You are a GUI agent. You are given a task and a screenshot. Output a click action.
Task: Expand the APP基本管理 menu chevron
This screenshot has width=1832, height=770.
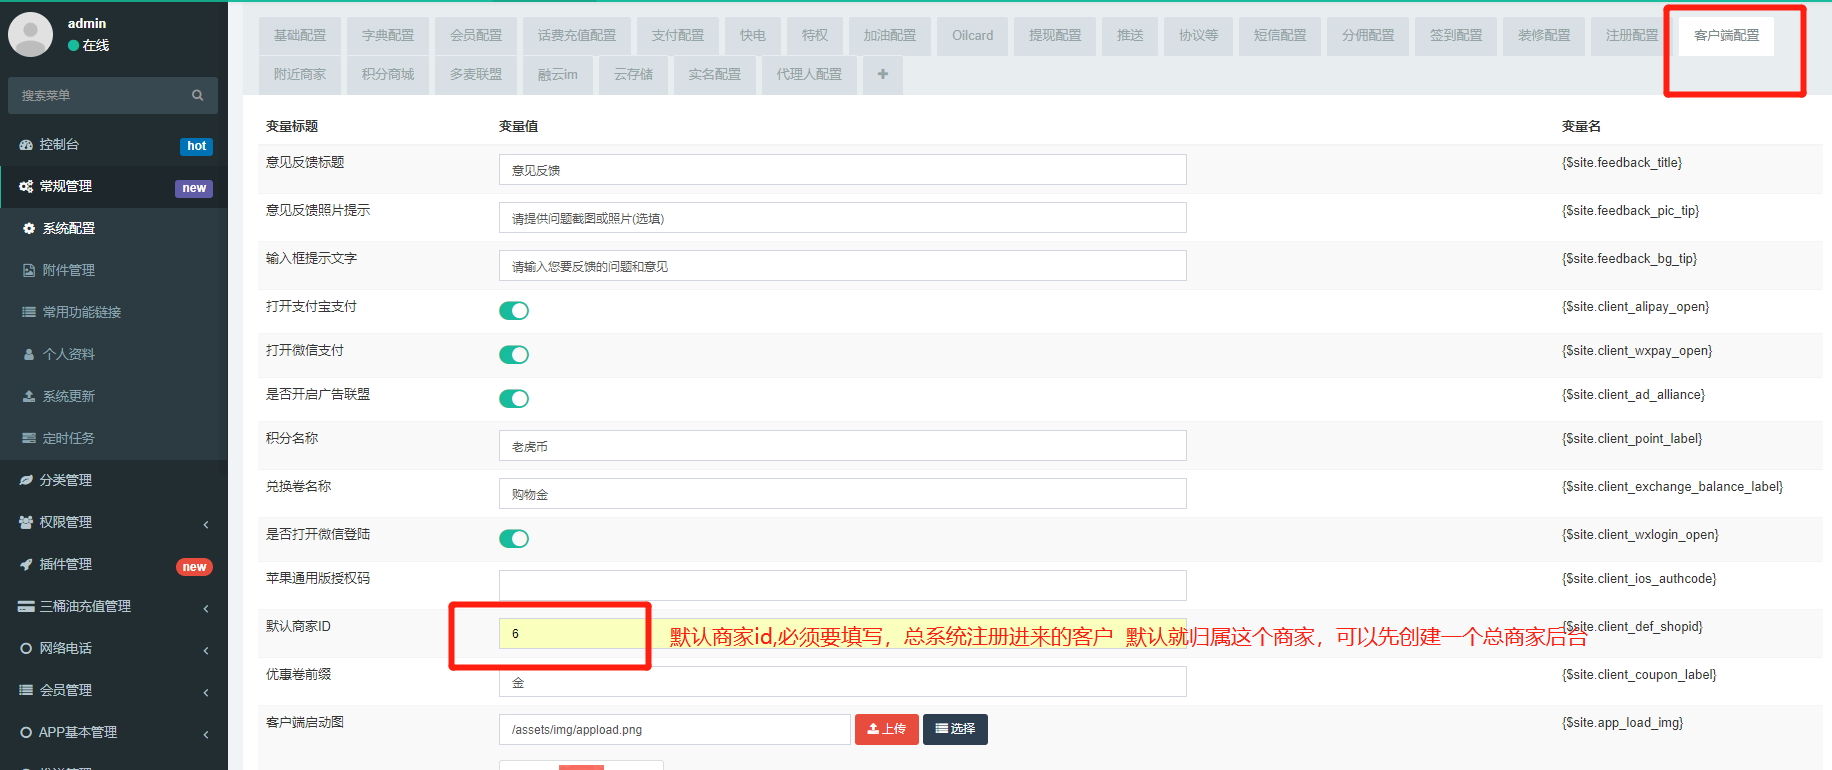206,734
